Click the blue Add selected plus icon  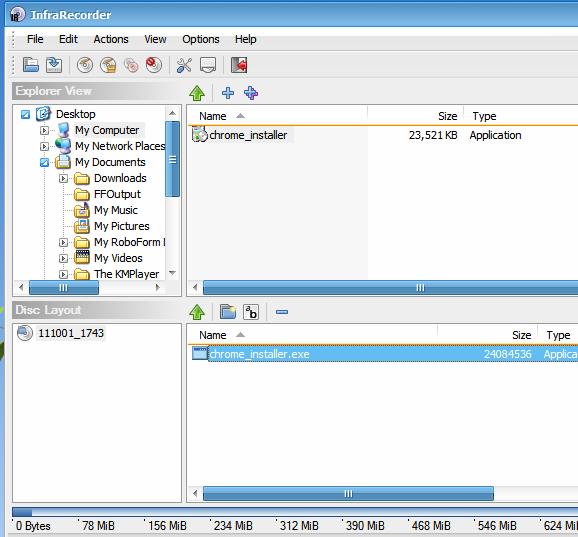tap(228, 93)
